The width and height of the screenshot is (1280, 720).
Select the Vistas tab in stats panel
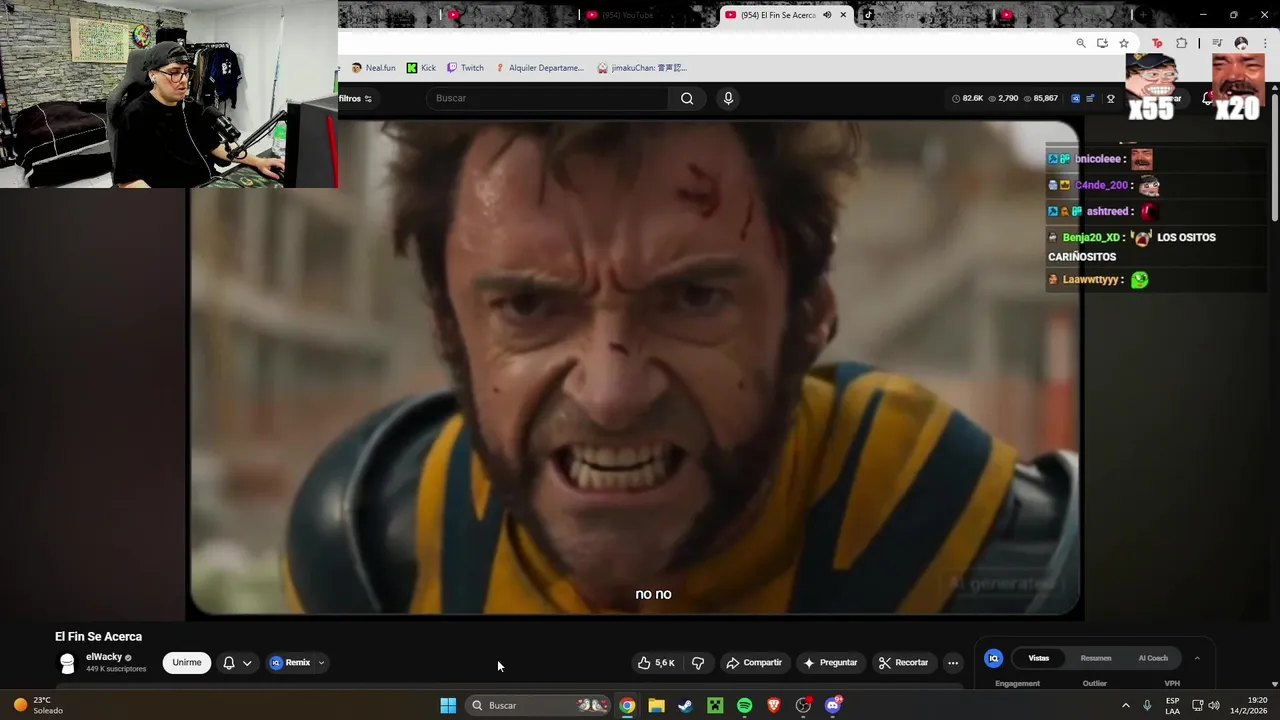point(1039,658)
